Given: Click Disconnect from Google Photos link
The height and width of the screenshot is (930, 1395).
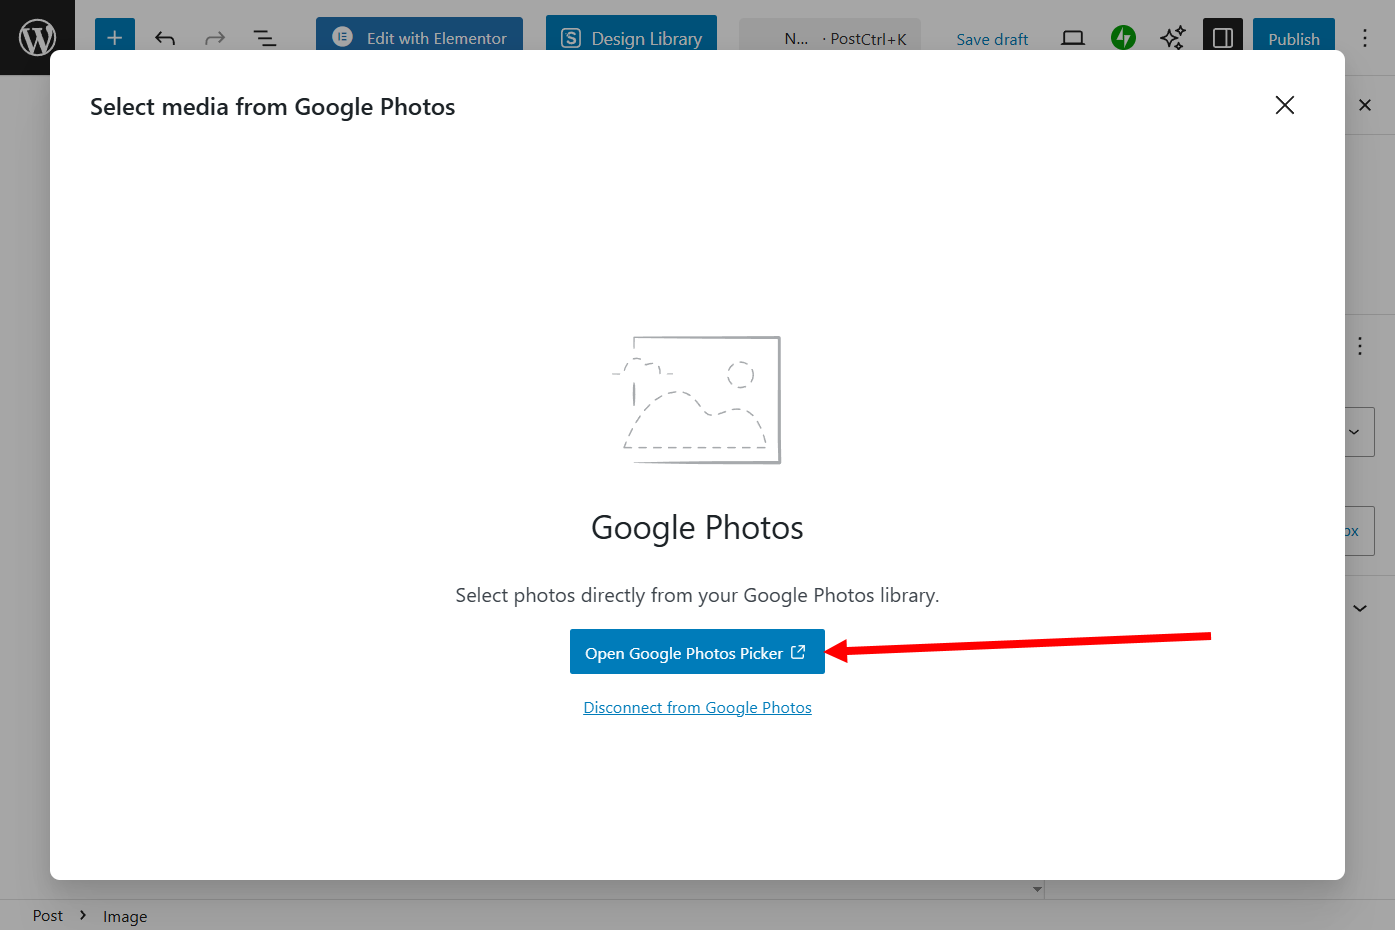Looking at the screenshot, I should [697, 708].
